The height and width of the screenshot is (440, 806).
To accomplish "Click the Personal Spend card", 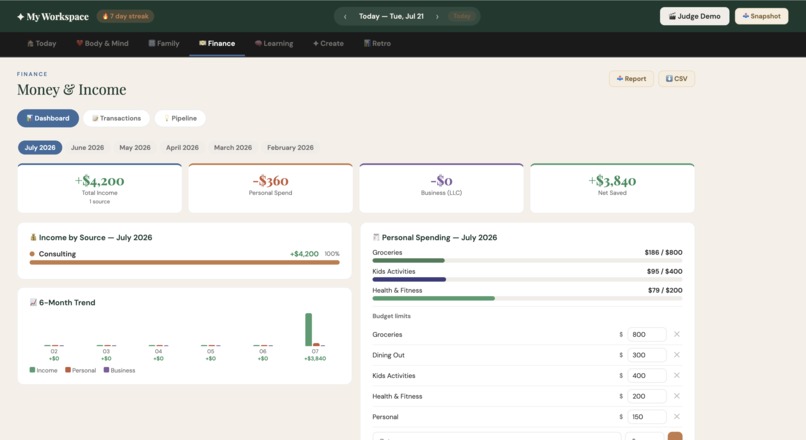I will coord(270,188).
